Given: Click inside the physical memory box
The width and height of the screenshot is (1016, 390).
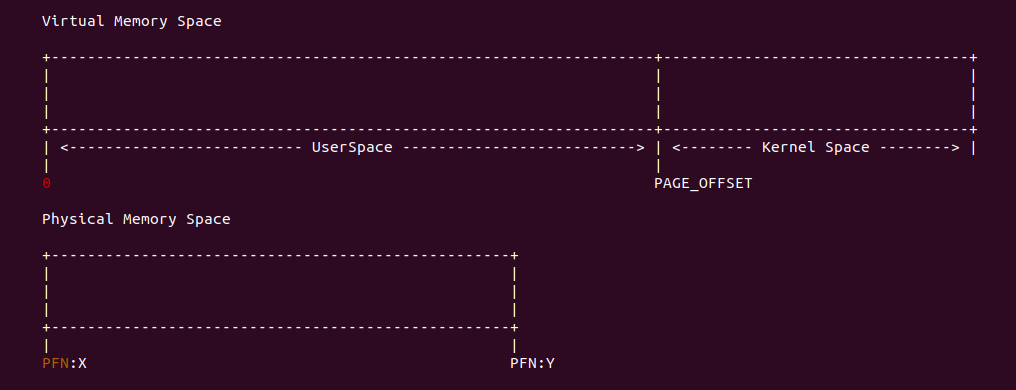Looking at the screenshot, I should [x=280, y=291].
